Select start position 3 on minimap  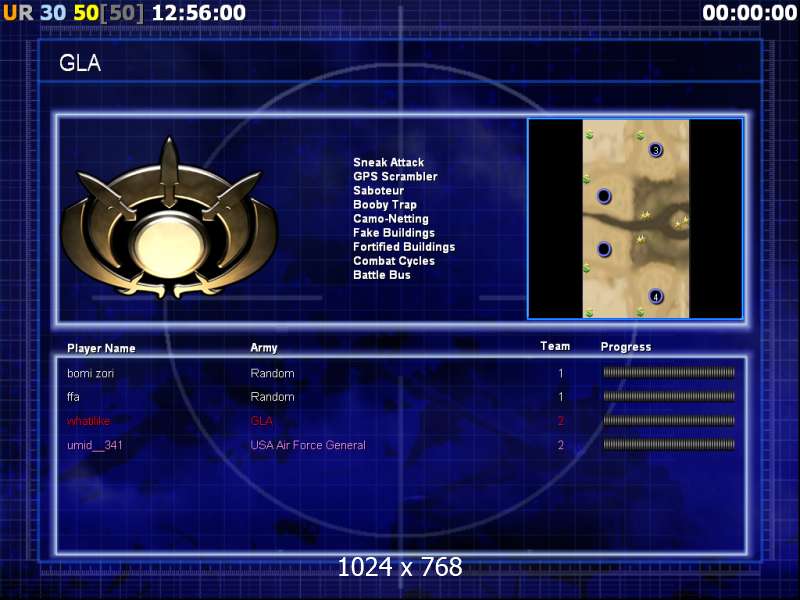coord(656,150)
